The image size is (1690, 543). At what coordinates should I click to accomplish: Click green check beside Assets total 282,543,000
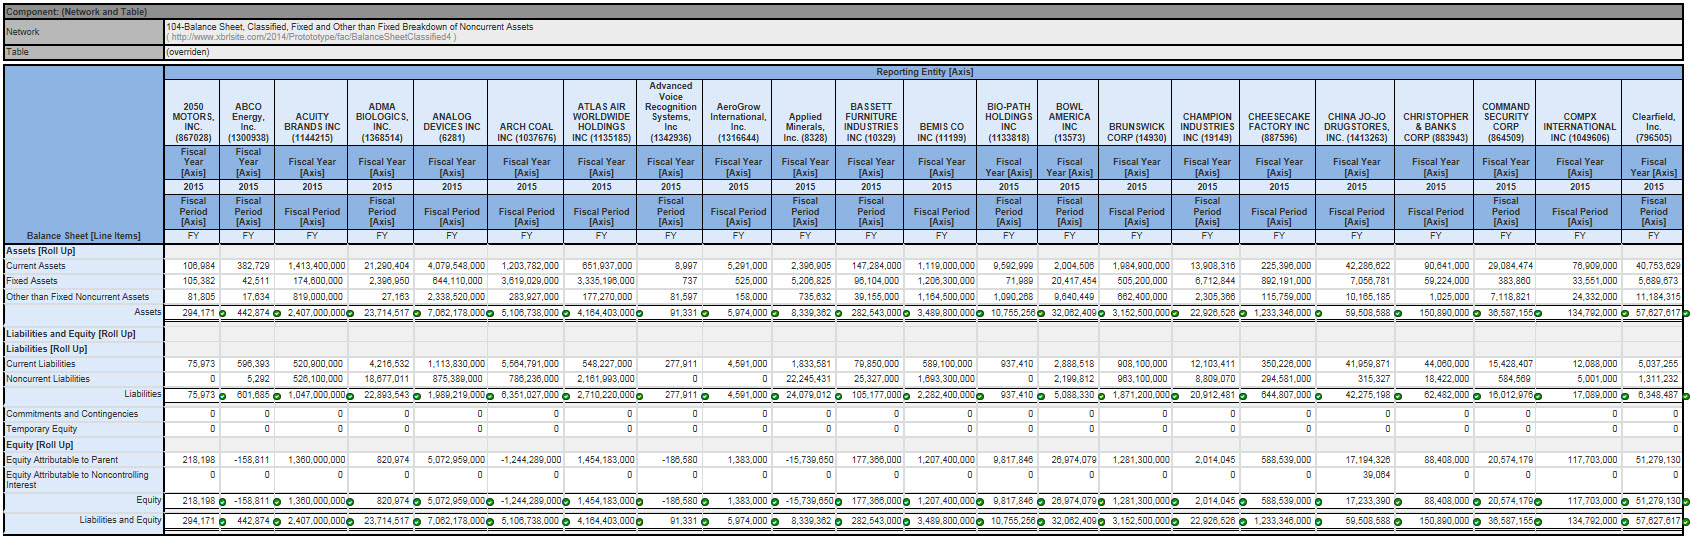[x=905, y=314]
